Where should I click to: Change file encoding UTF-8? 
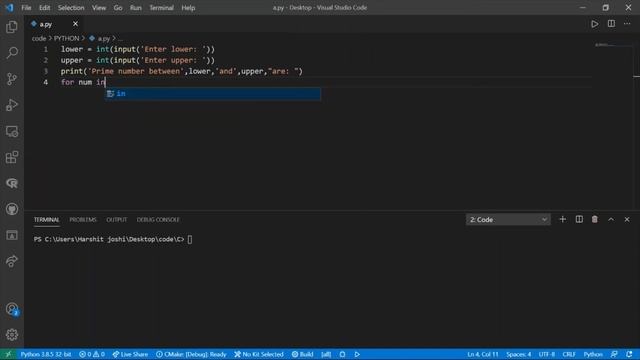point(547,354)
